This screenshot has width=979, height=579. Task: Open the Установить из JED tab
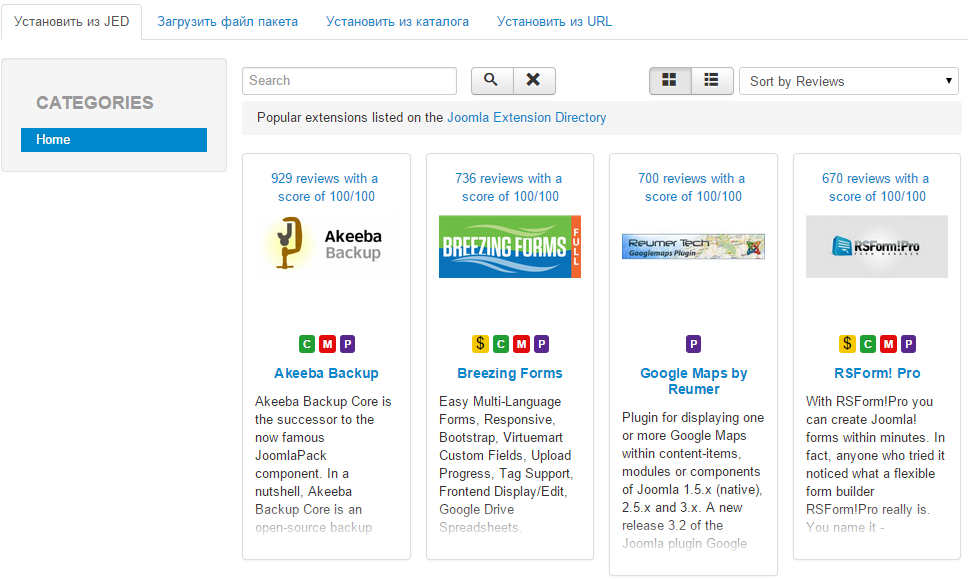click(x=71, y=22)
